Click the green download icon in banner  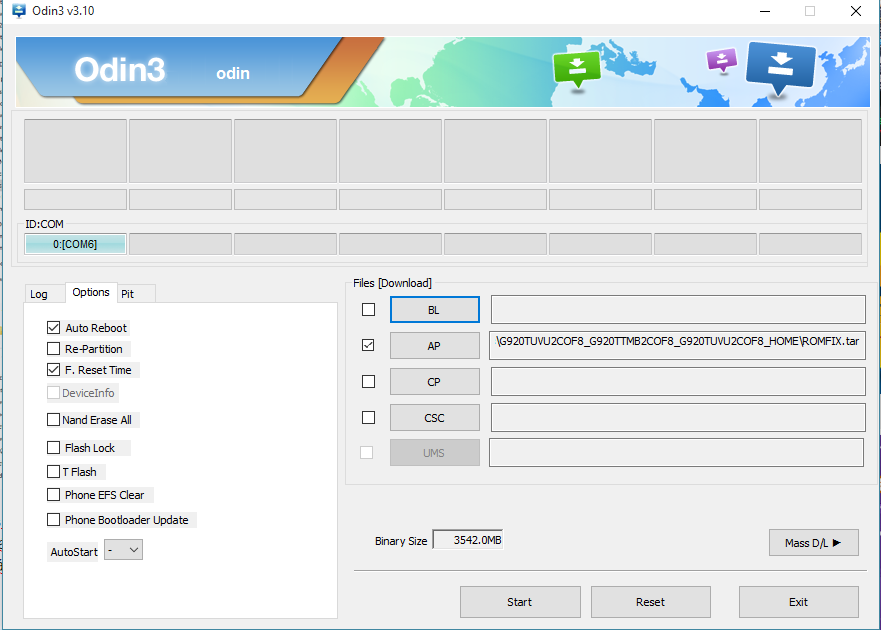pos(576,69)
